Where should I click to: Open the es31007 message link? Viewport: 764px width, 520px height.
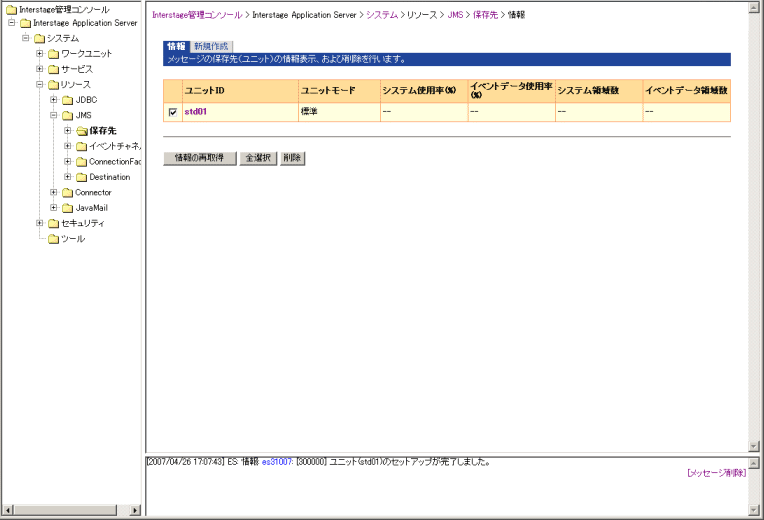[x=277, y=462]
